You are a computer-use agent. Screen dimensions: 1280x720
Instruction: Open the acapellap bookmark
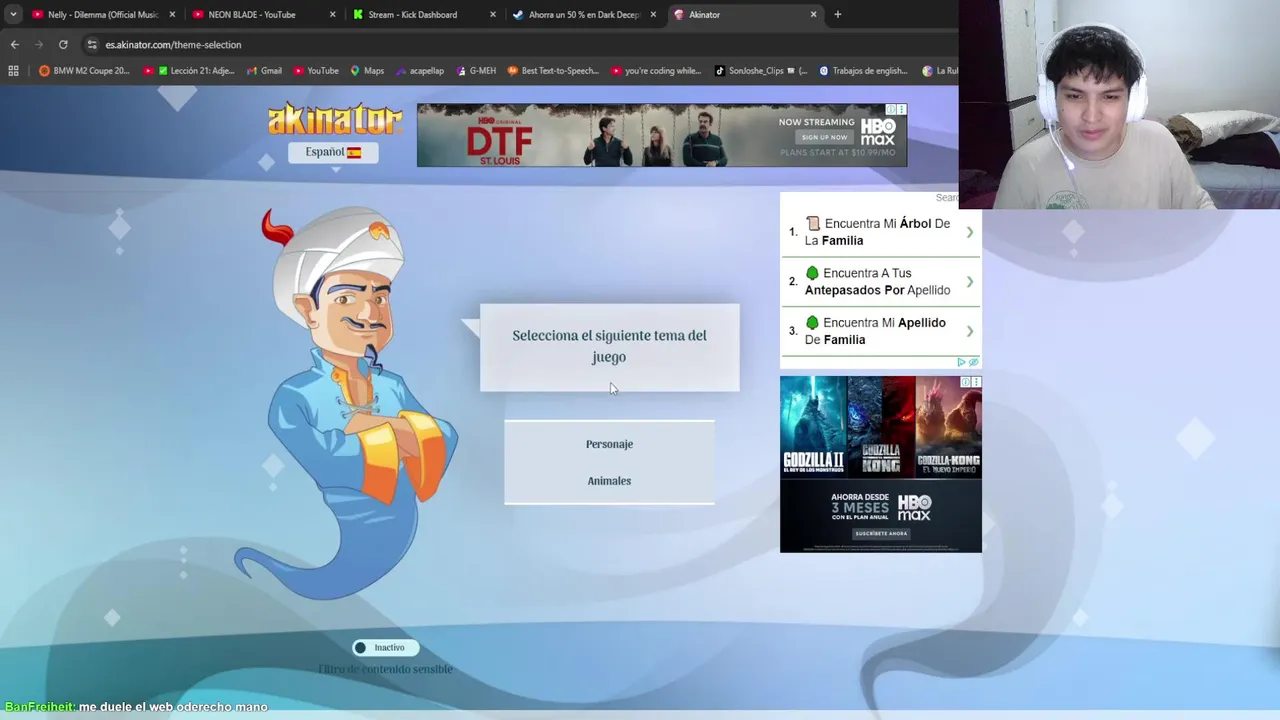click(420, 71)
